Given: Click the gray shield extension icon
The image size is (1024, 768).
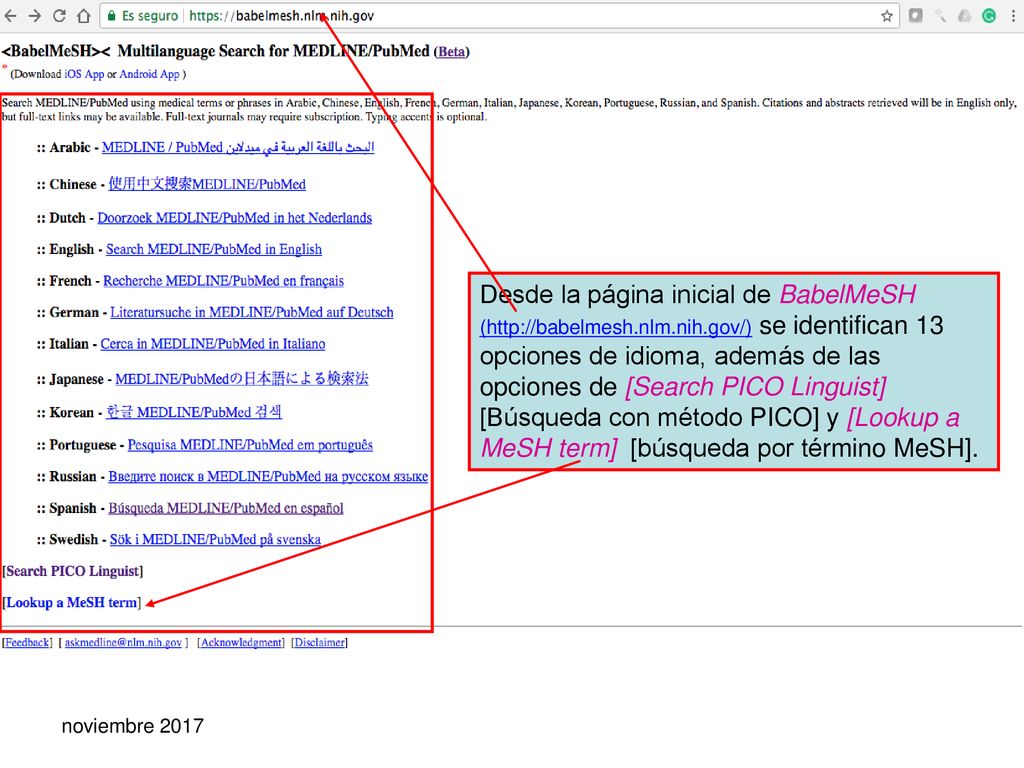Looking at the screenshot, I should (x=916, y=16).
